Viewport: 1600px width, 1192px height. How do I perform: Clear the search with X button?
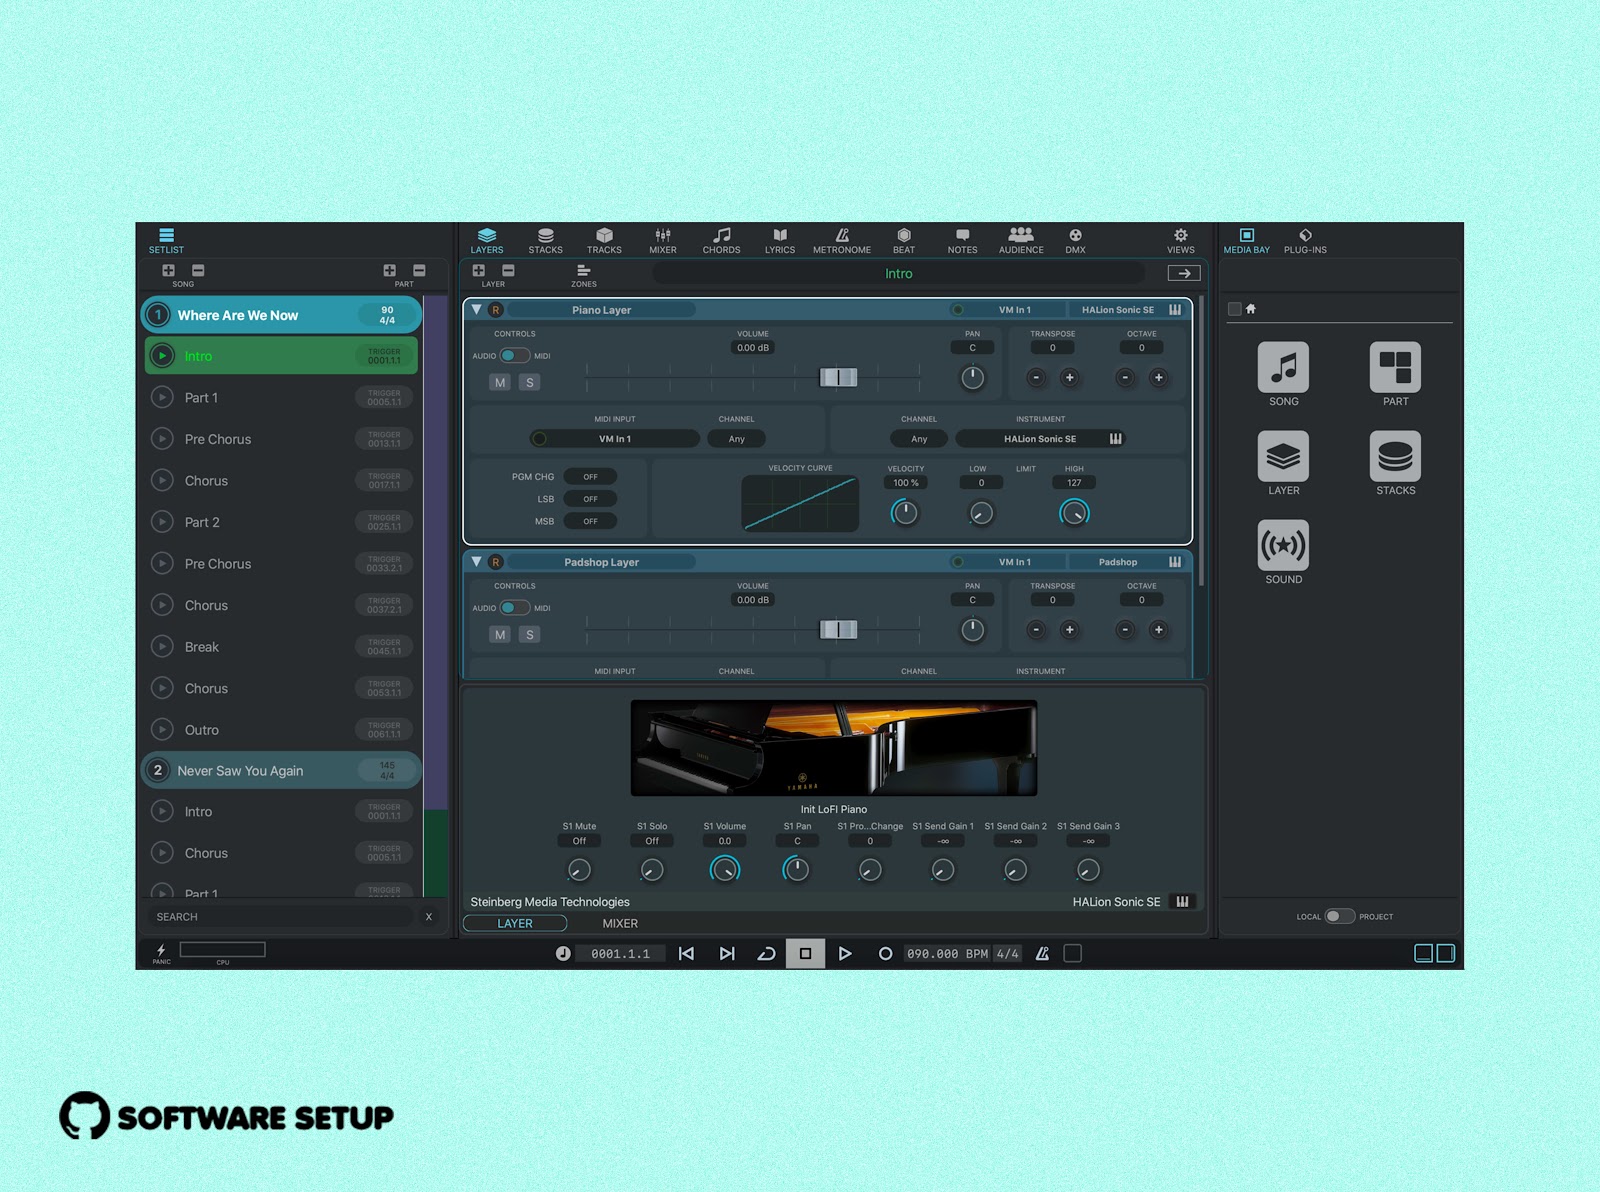[429, 916]
